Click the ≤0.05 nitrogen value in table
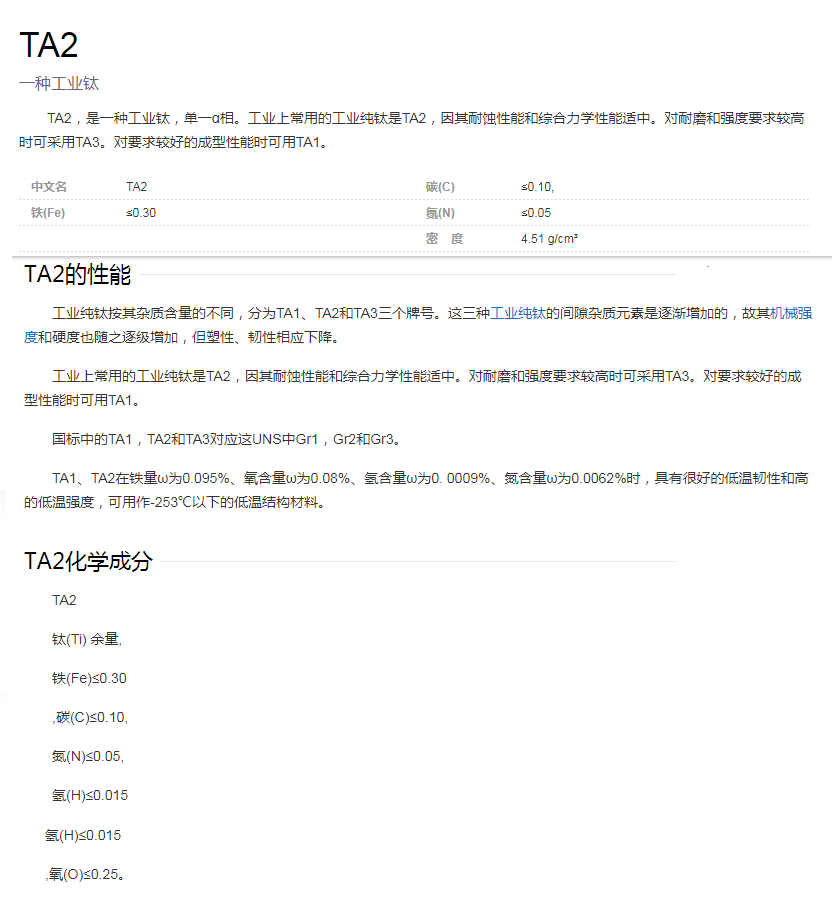 (x=535, y=213)
